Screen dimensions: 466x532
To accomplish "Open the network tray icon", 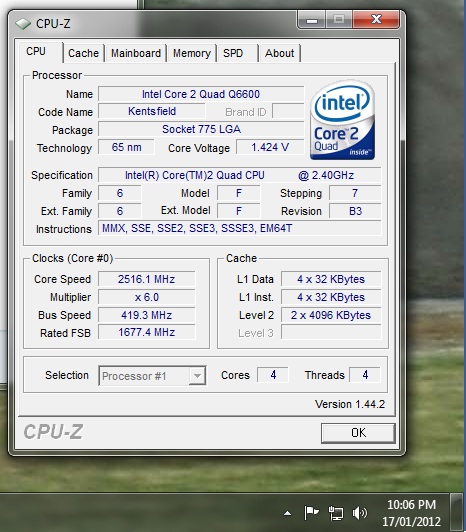I will pyautogui.click(x=336, y=513).
